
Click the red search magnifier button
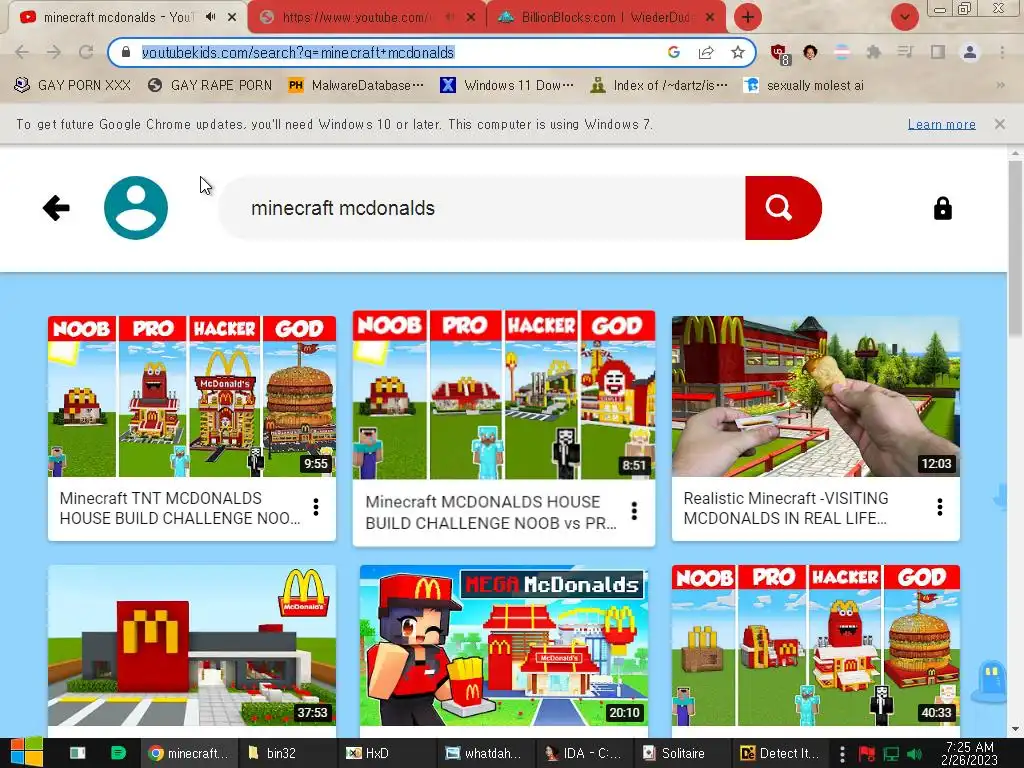pos(782,208)
